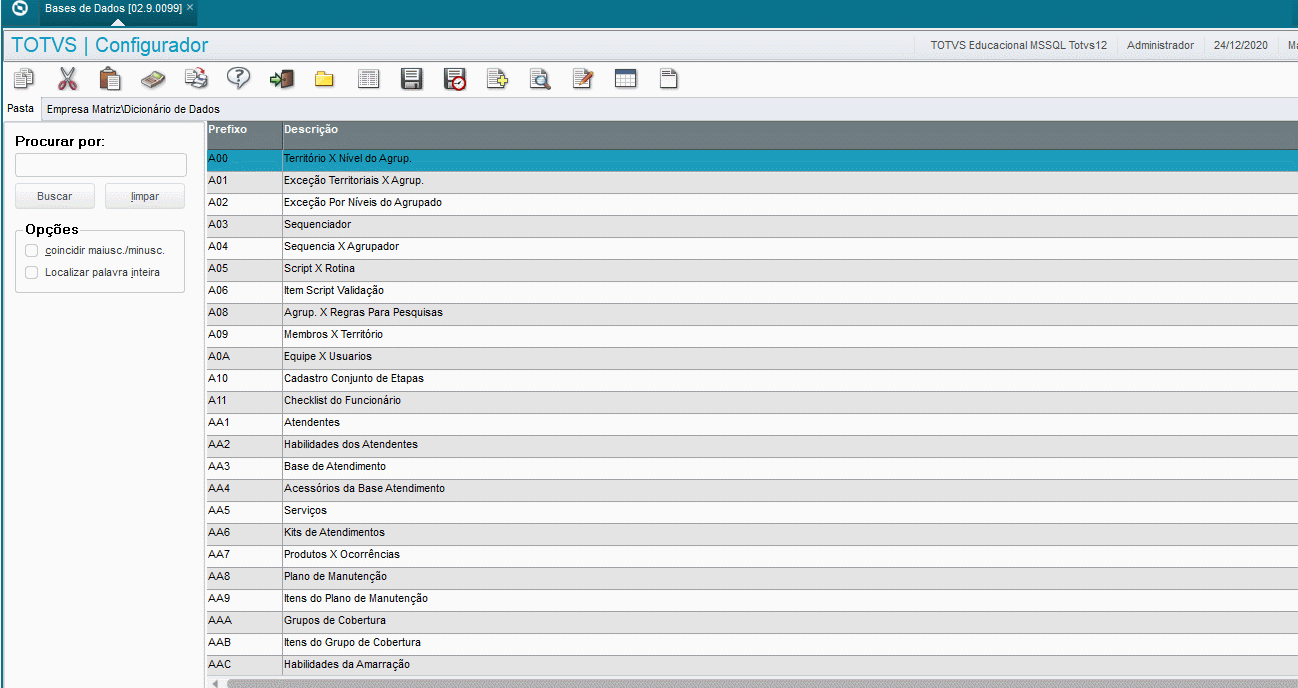Select row Script X Rotina
This screenshot has height=688, width=1298.
click(752, 269)
